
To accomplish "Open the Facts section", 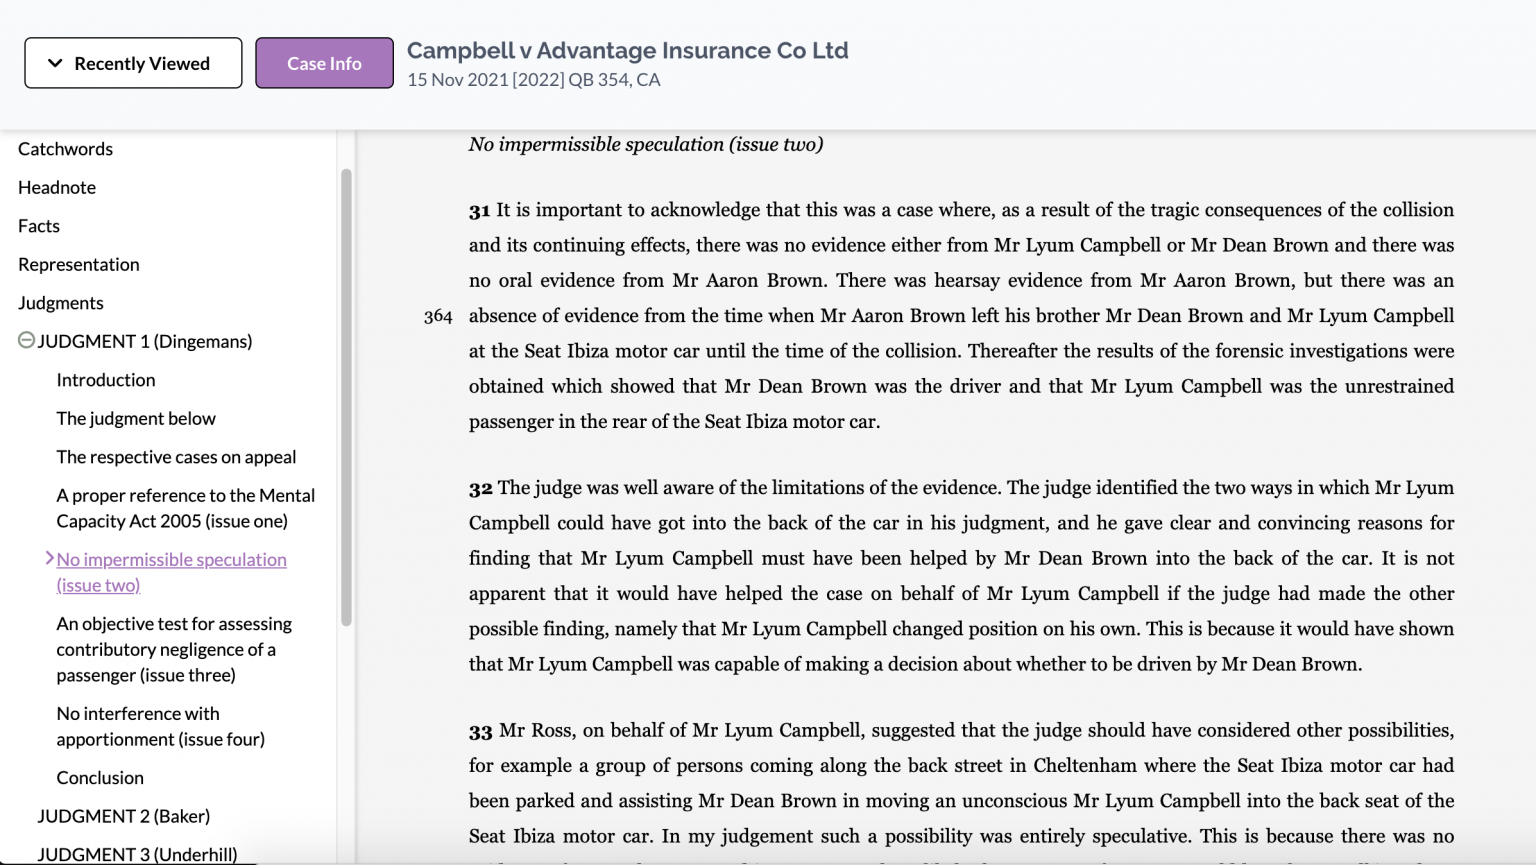I will (39, 226).
